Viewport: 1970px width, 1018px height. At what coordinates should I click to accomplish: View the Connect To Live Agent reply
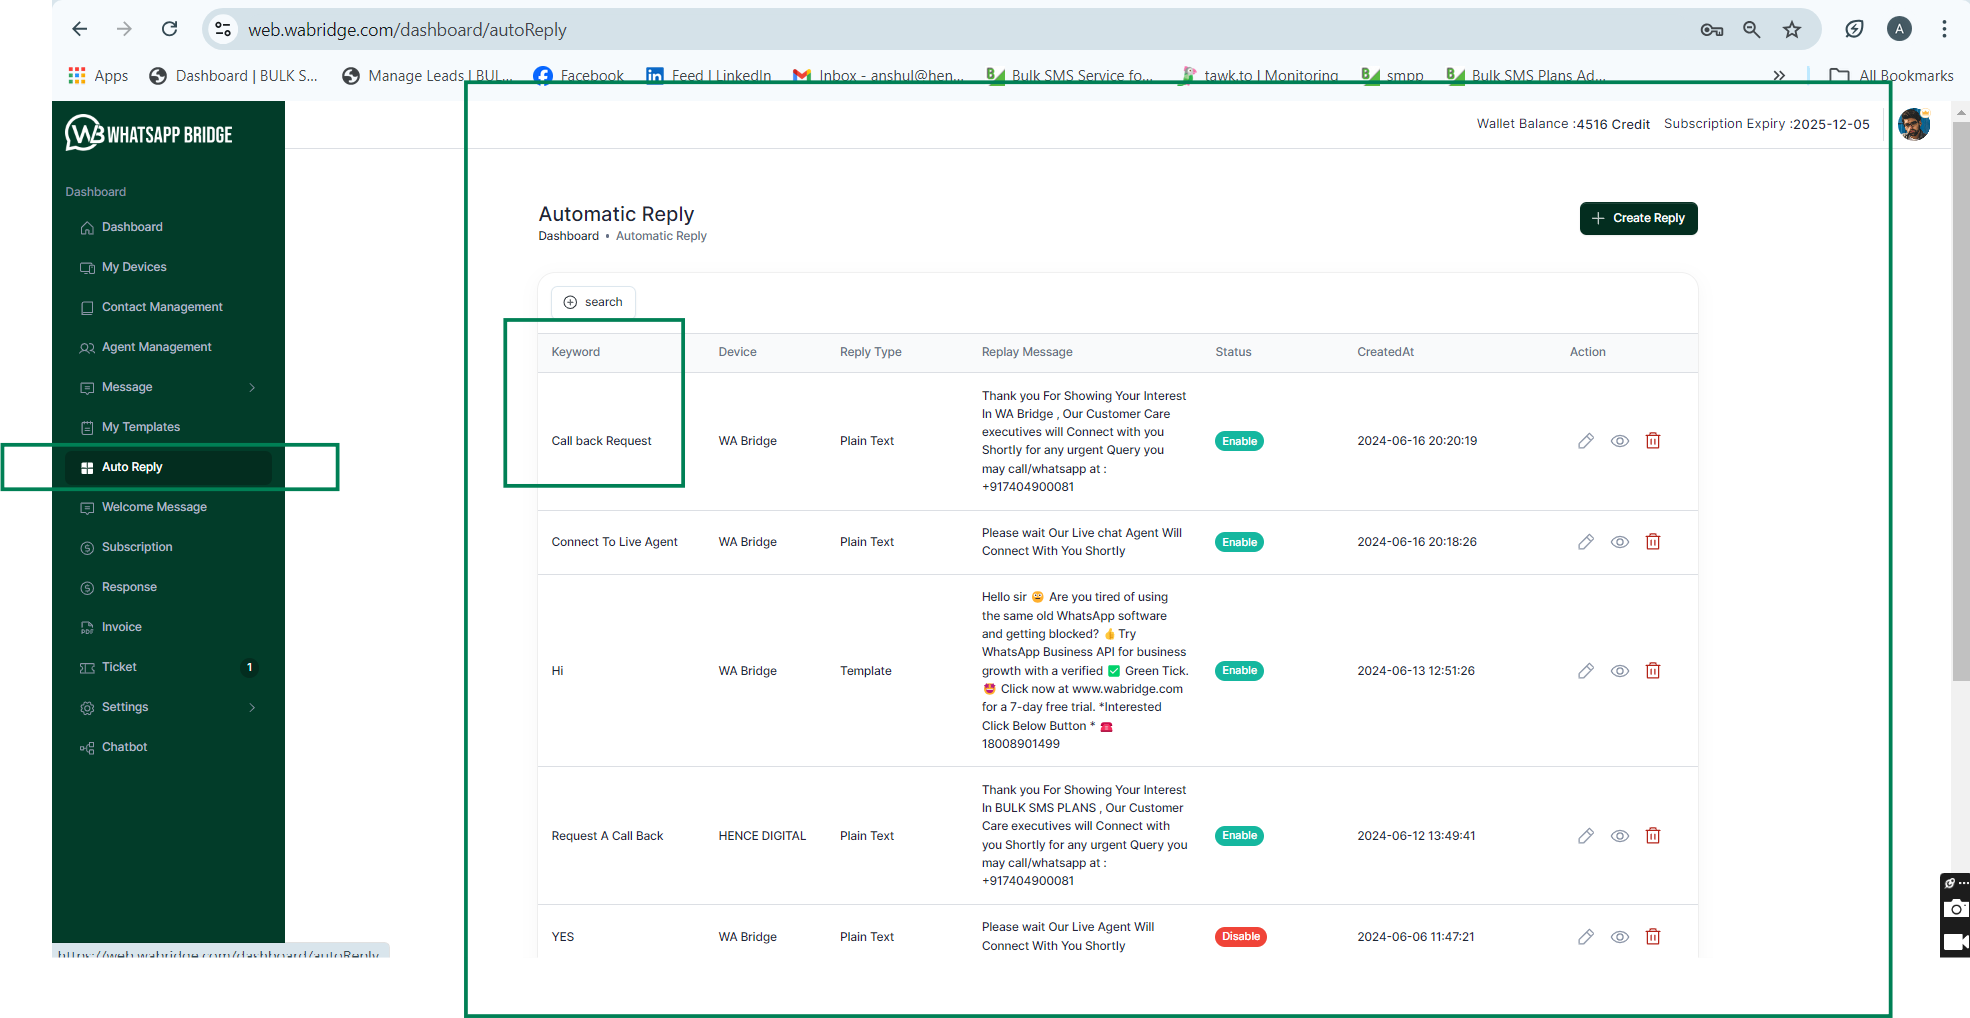click(x=1620, y=542)
